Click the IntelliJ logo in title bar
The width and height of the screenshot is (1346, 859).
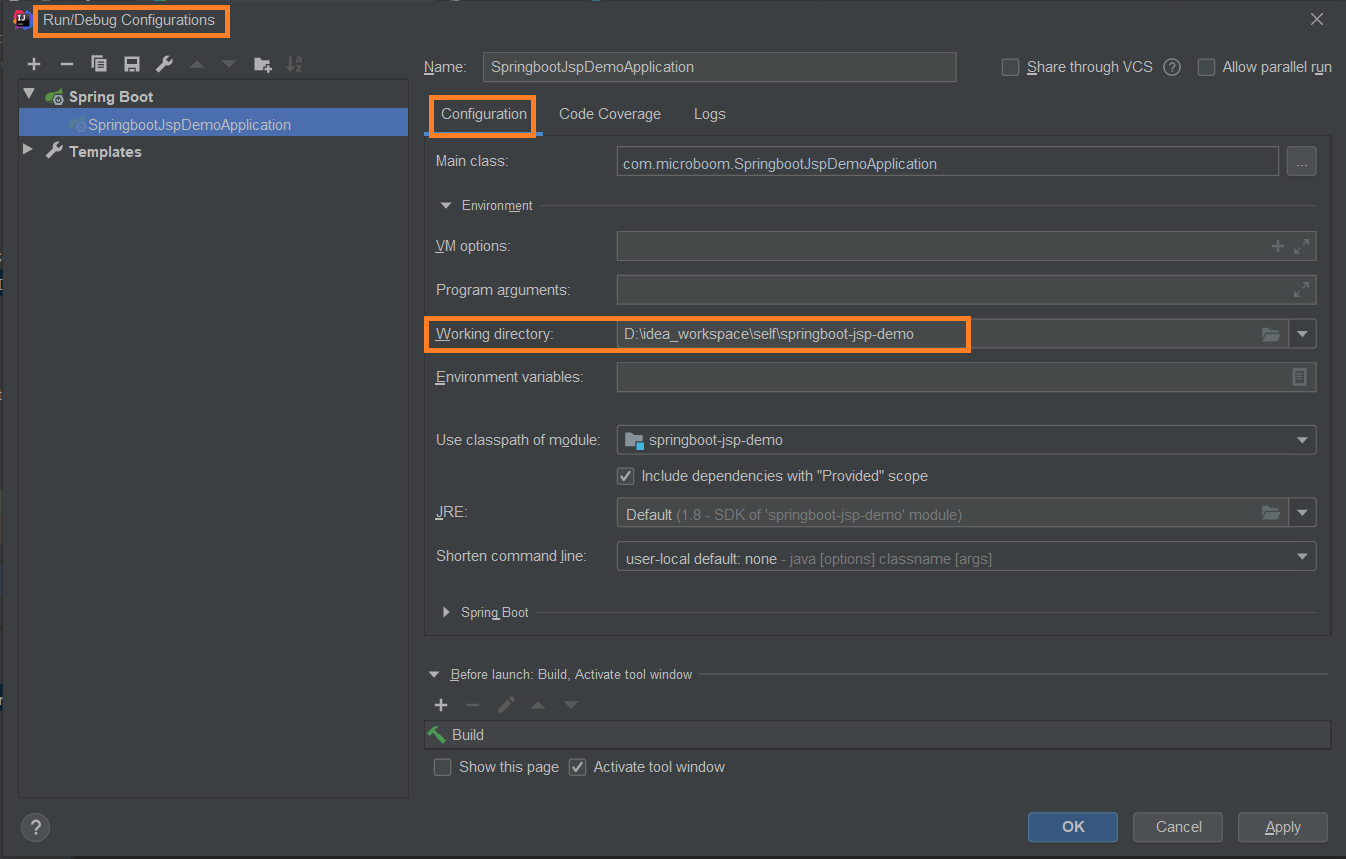pos(20,19)
